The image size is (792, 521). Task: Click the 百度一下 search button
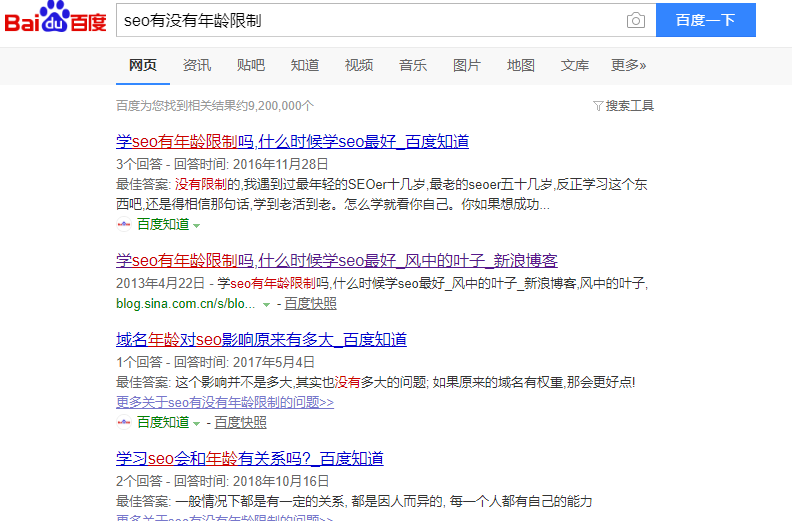click(x=706, y=20)
